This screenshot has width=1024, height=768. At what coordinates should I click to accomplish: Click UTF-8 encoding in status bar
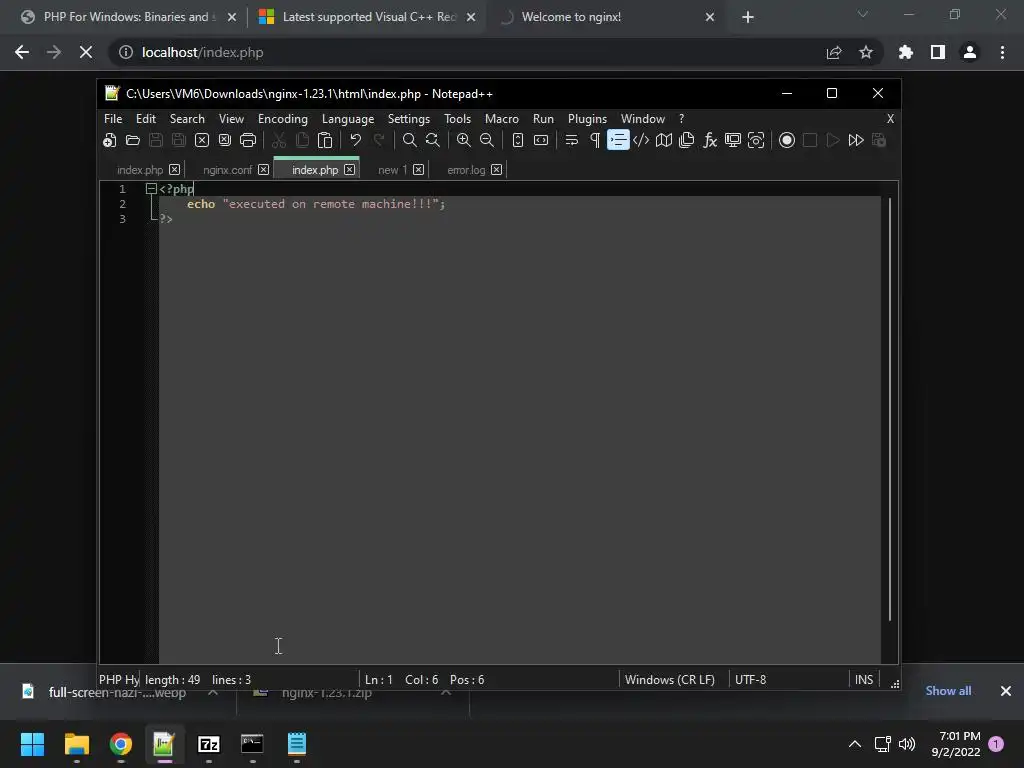(750, 680)
